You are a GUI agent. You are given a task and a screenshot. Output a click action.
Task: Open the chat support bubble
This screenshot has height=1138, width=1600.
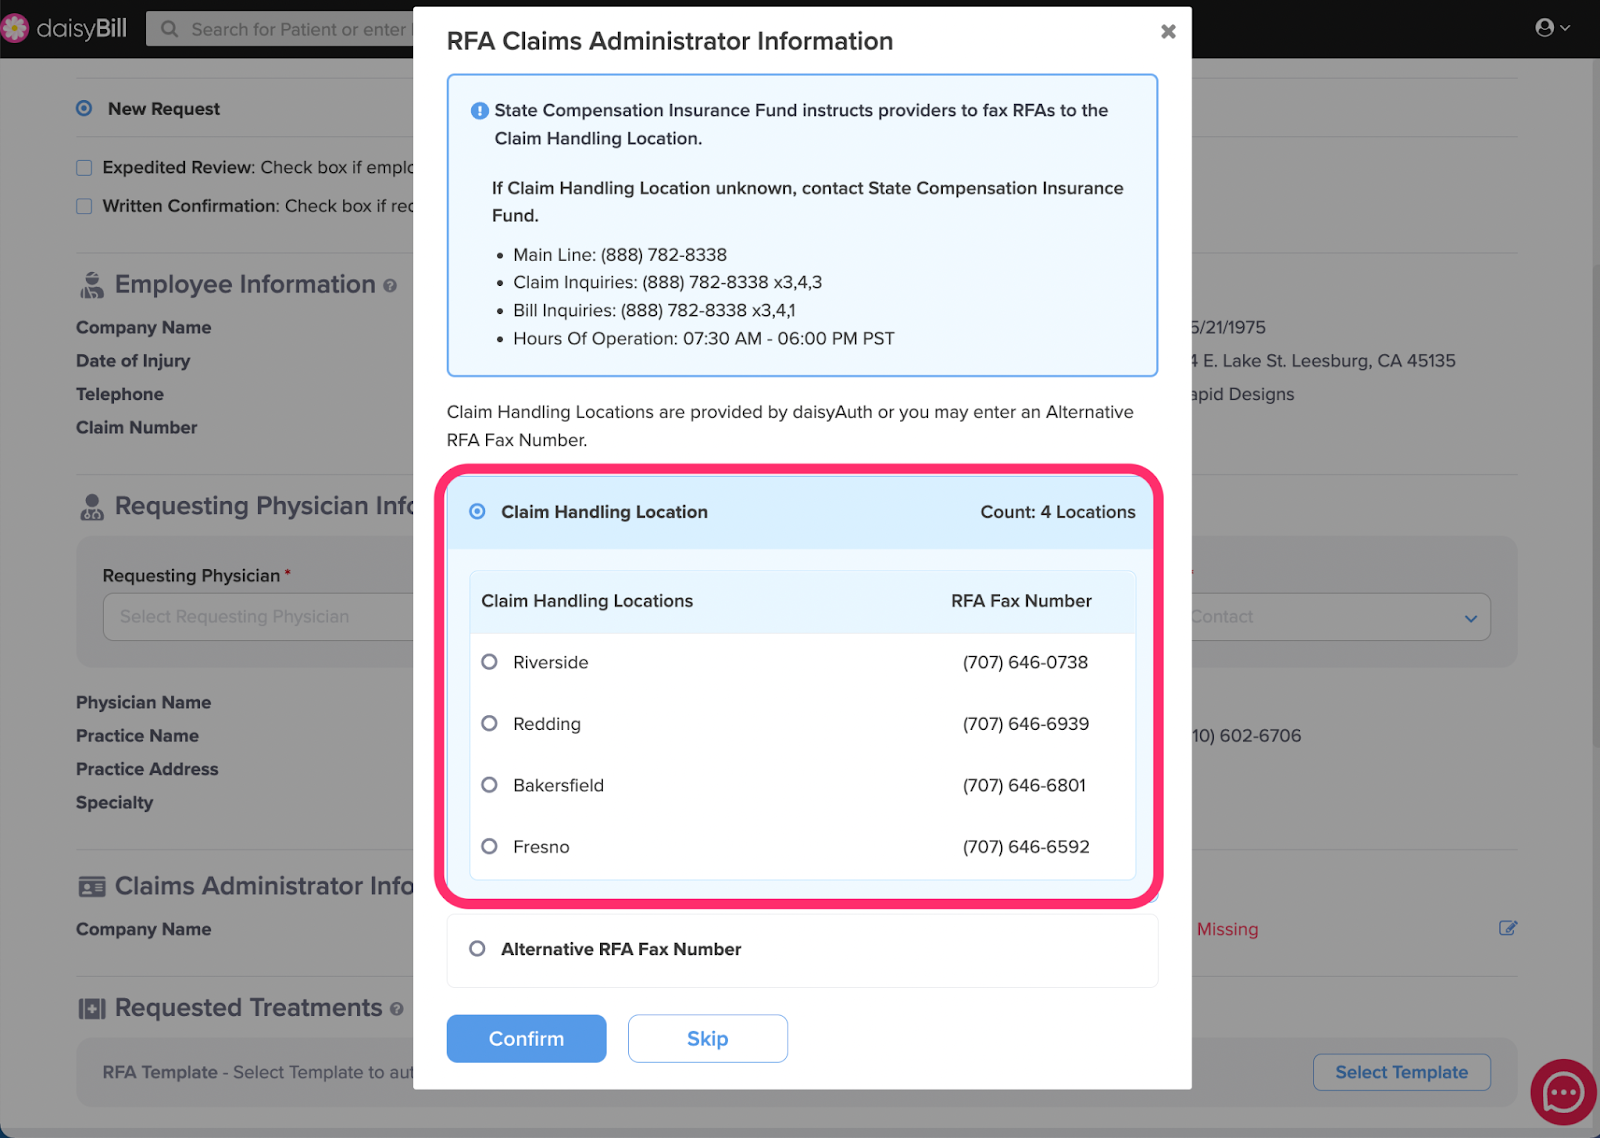1563,1092
